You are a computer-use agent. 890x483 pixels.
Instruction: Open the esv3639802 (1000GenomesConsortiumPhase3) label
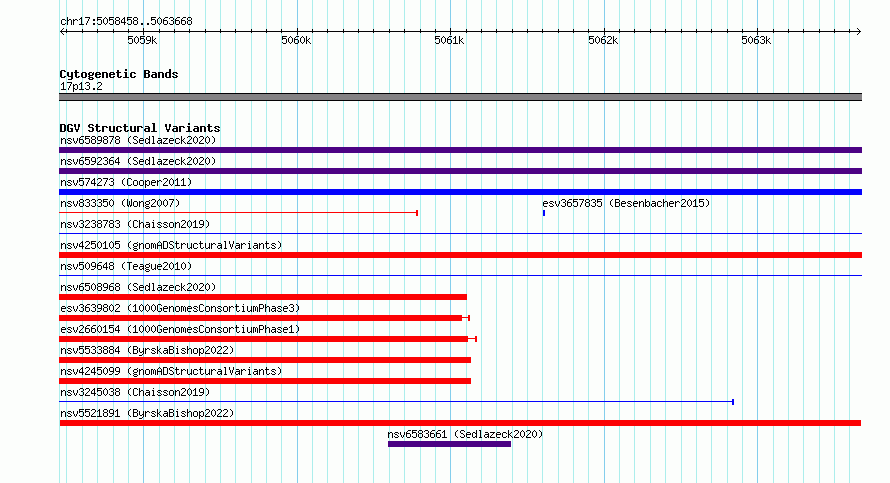coord(180,308)
